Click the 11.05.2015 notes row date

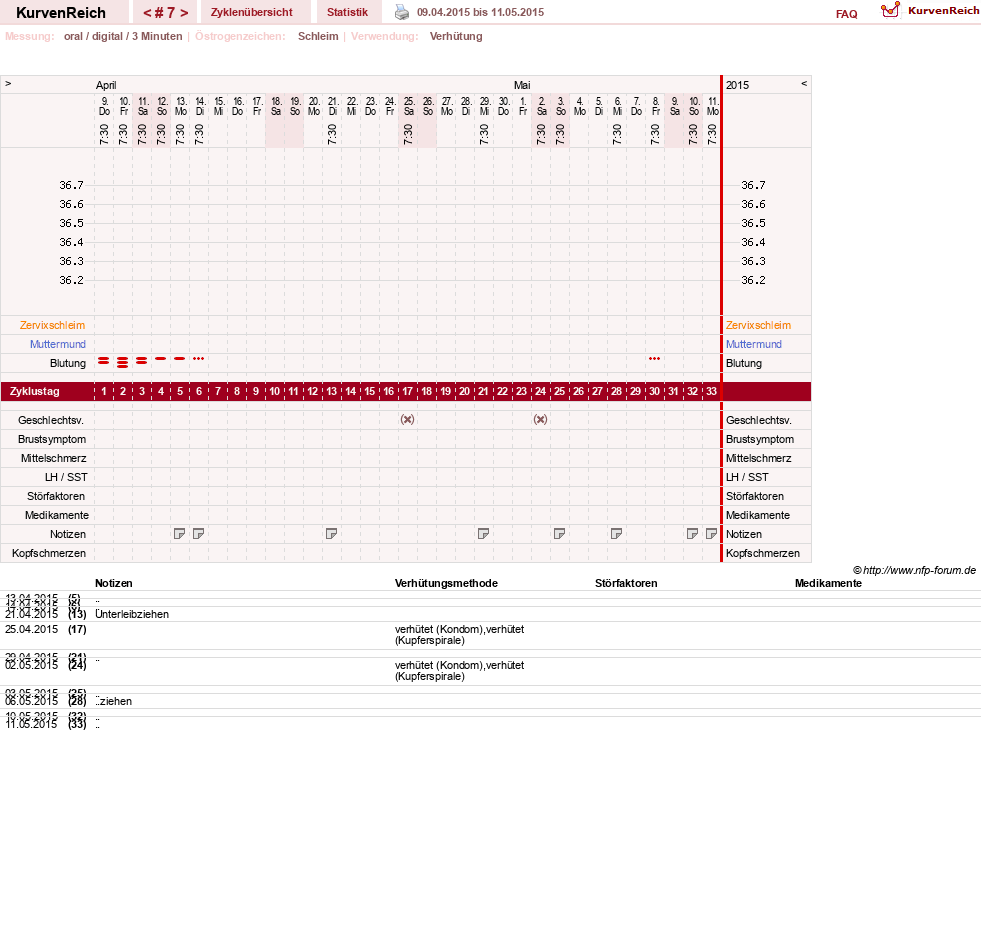tap(31, 724)
